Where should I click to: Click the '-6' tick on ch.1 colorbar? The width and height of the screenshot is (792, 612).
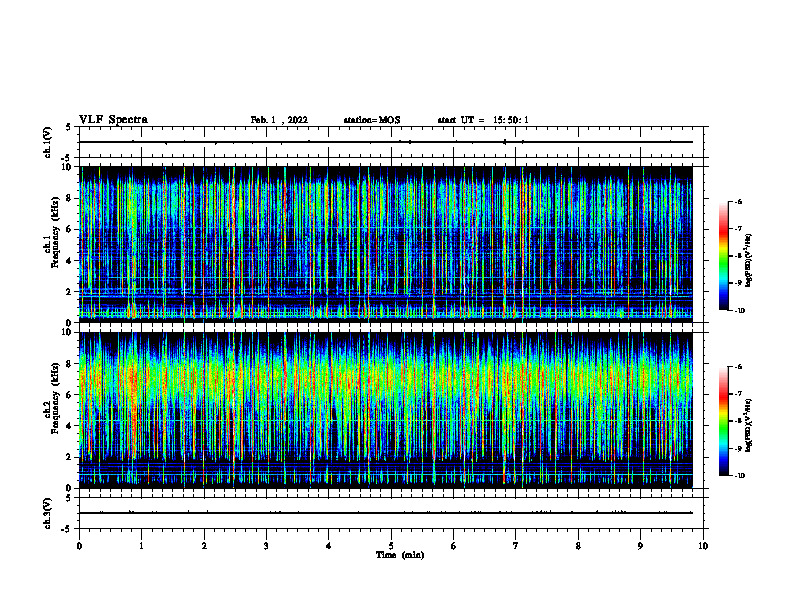coord(739,201)
